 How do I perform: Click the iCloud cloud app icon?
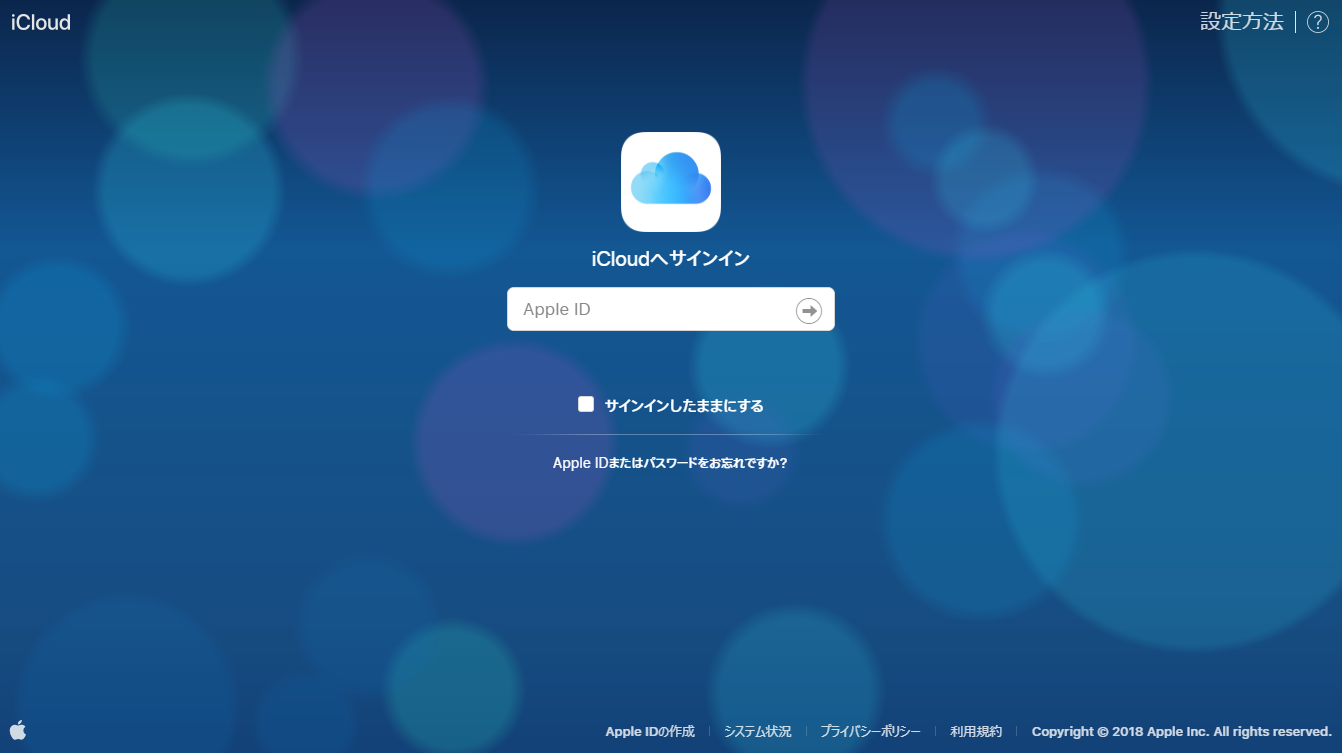671,182
